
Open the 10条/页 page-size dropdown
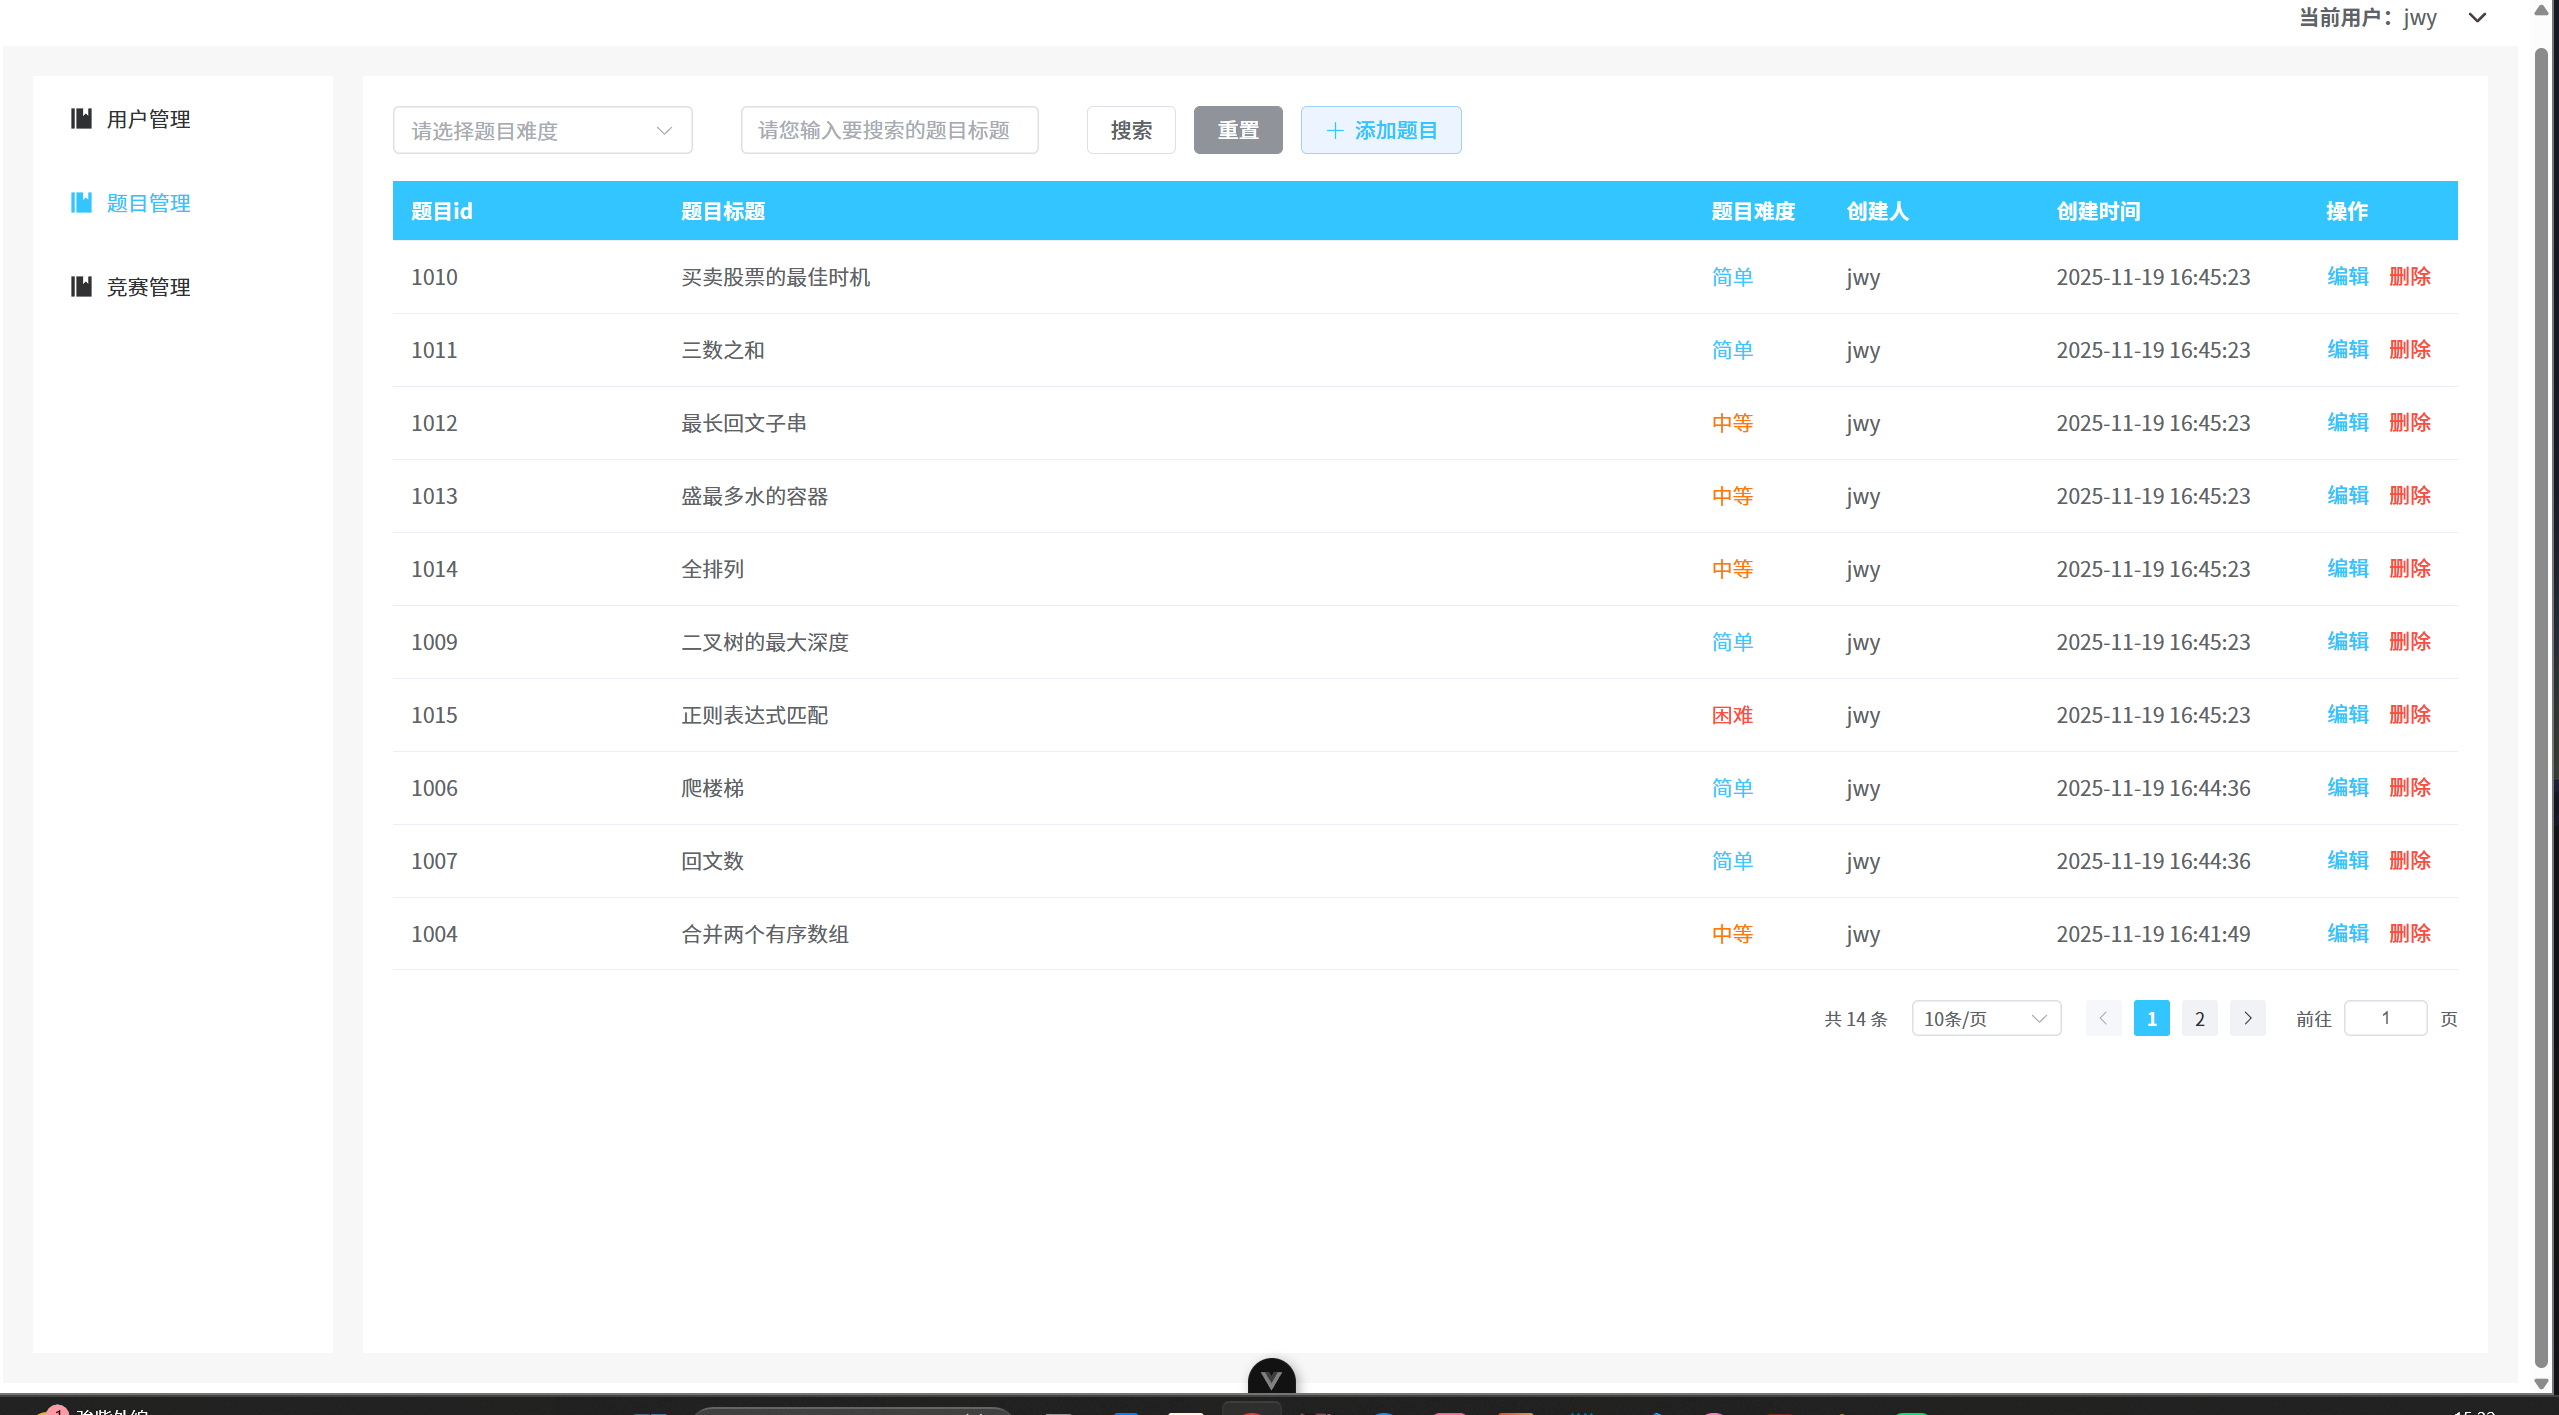[x=1985, y=1018]
